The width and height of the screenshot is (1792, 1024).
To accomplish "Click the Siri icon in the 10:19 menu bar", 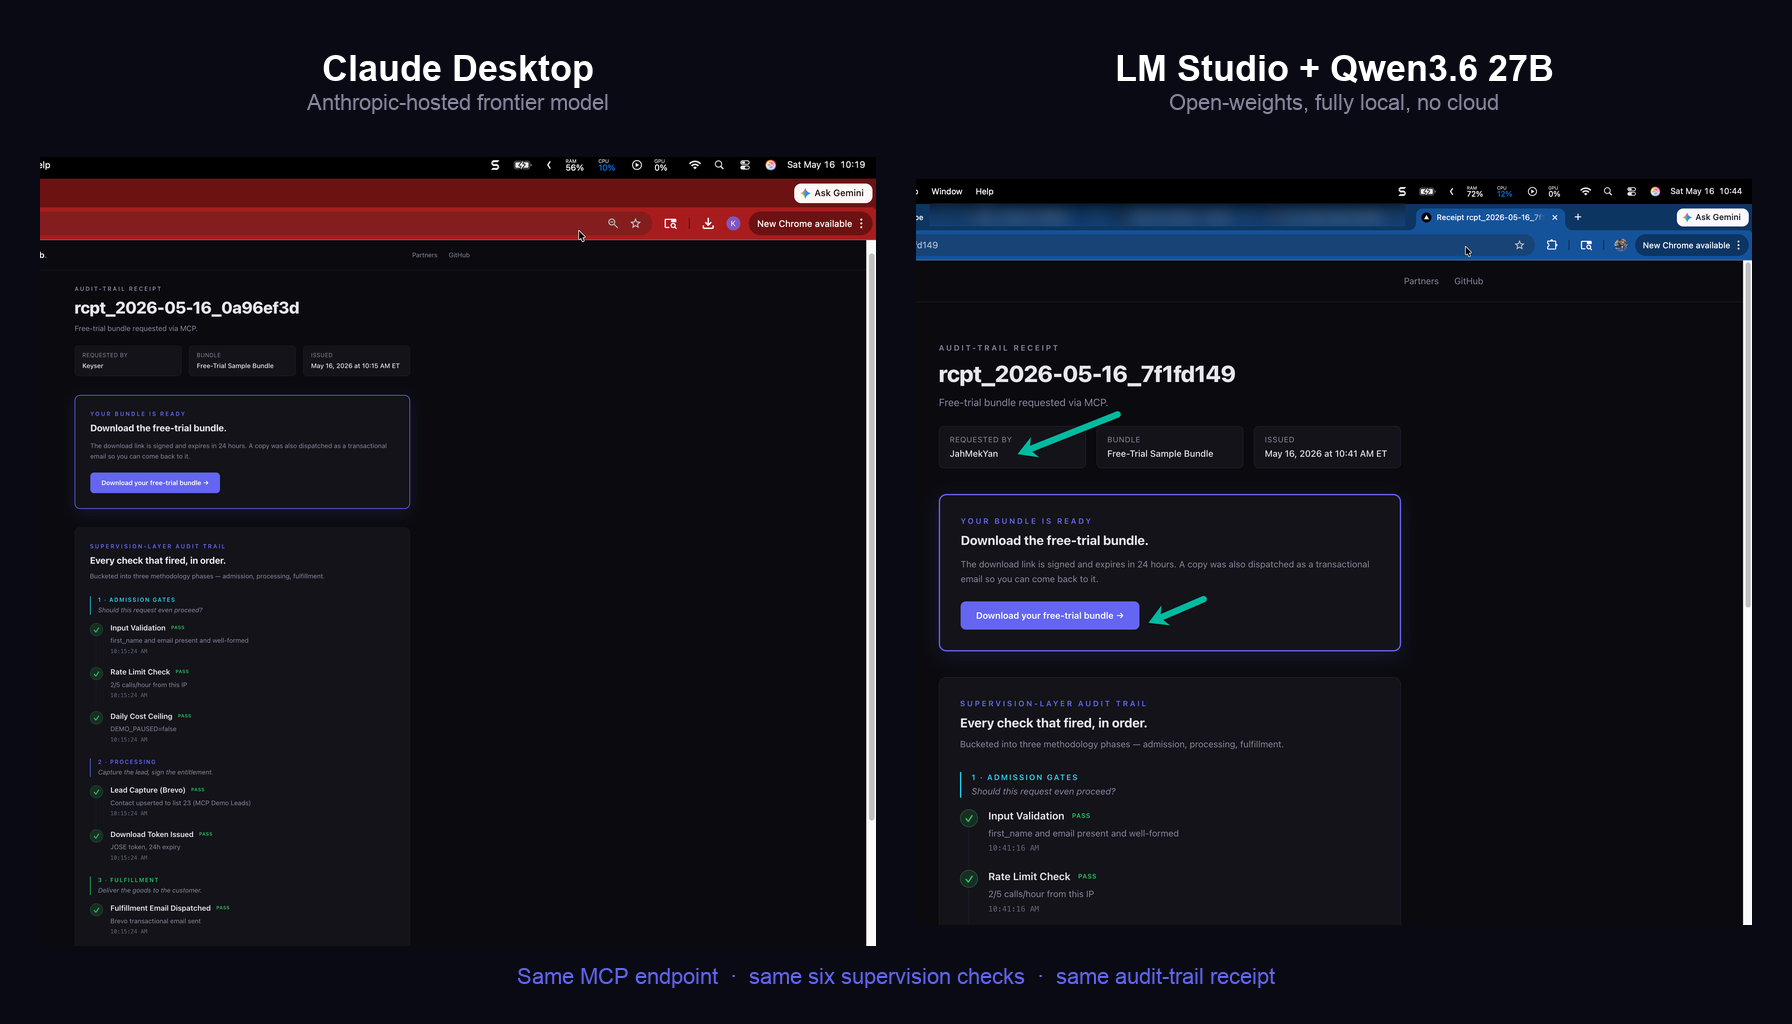I will (x=771, y=165).
